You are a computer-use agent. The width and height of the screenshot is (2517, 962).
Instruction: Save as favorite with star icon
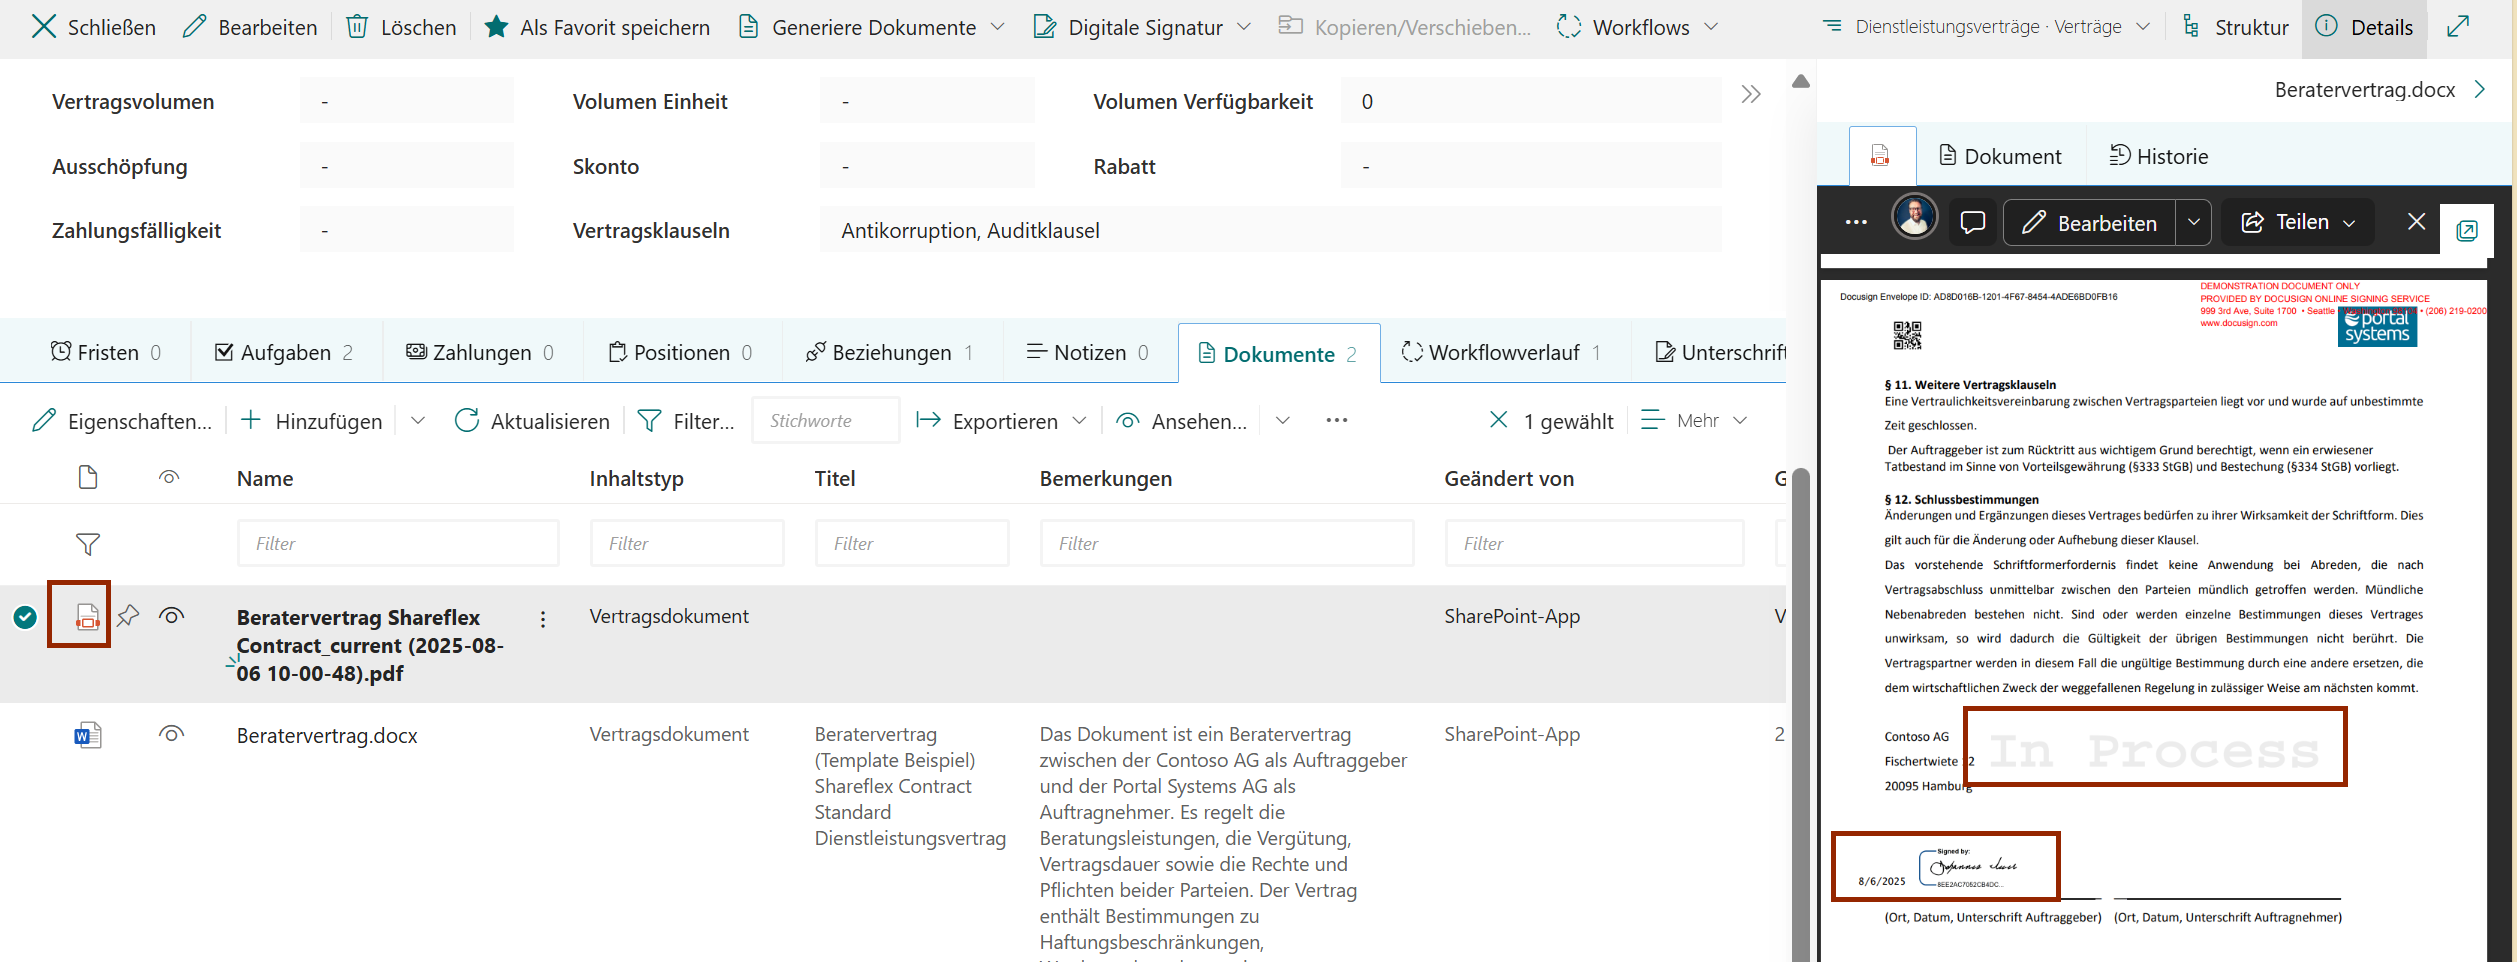pyautogui.click(x=496, y=27)
